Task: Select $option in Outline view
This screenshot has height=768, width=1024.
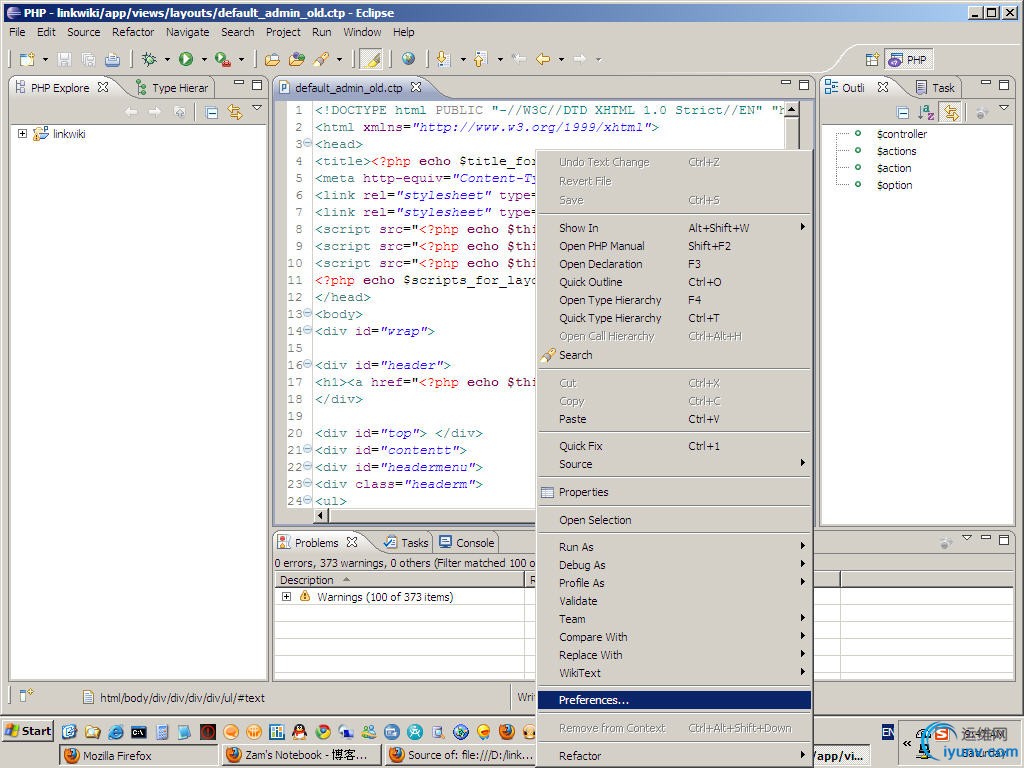Action: coord(894,185)
